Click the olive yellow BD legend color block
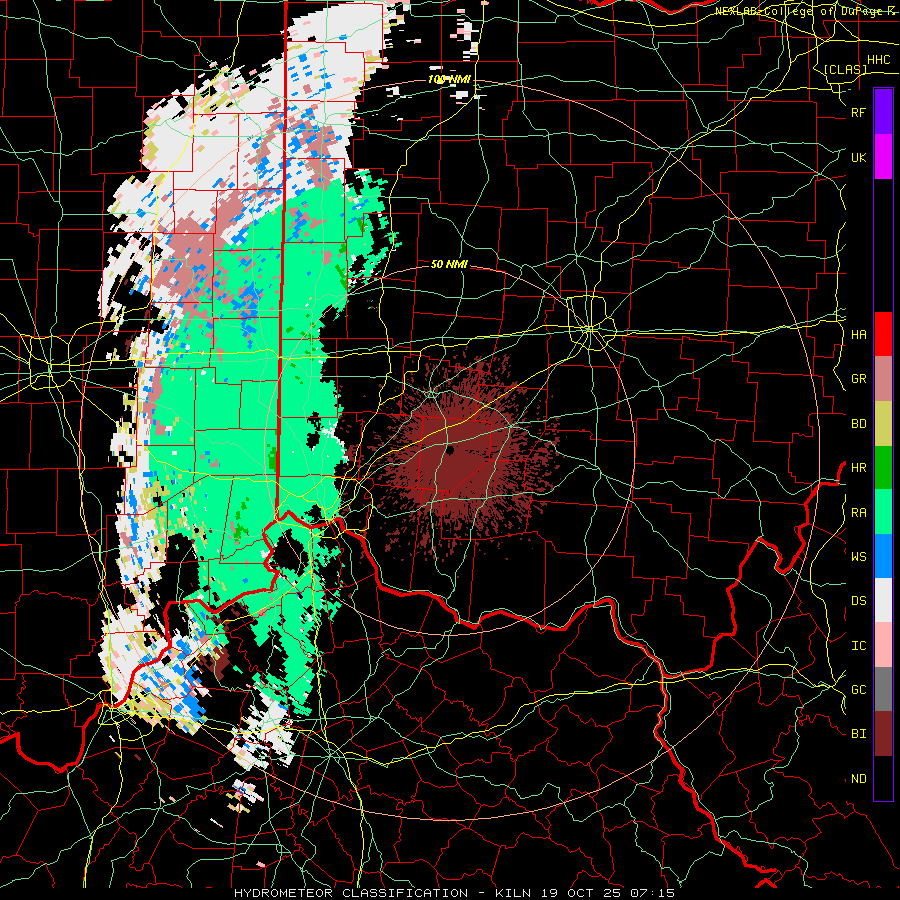 883,424
